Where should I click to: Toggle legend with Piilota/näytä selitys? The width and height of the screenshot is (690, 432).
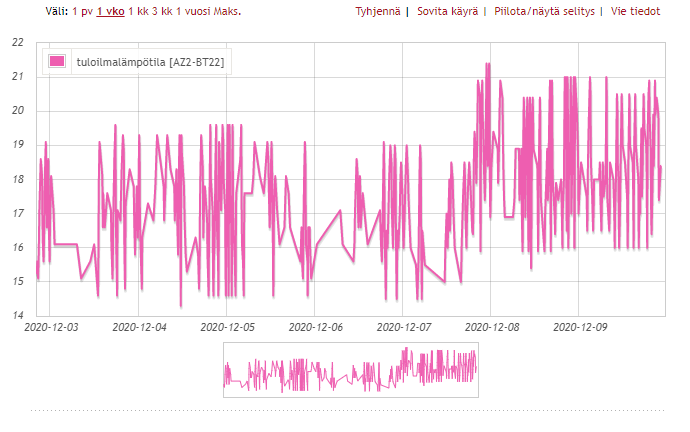click(x=544, y=11)
